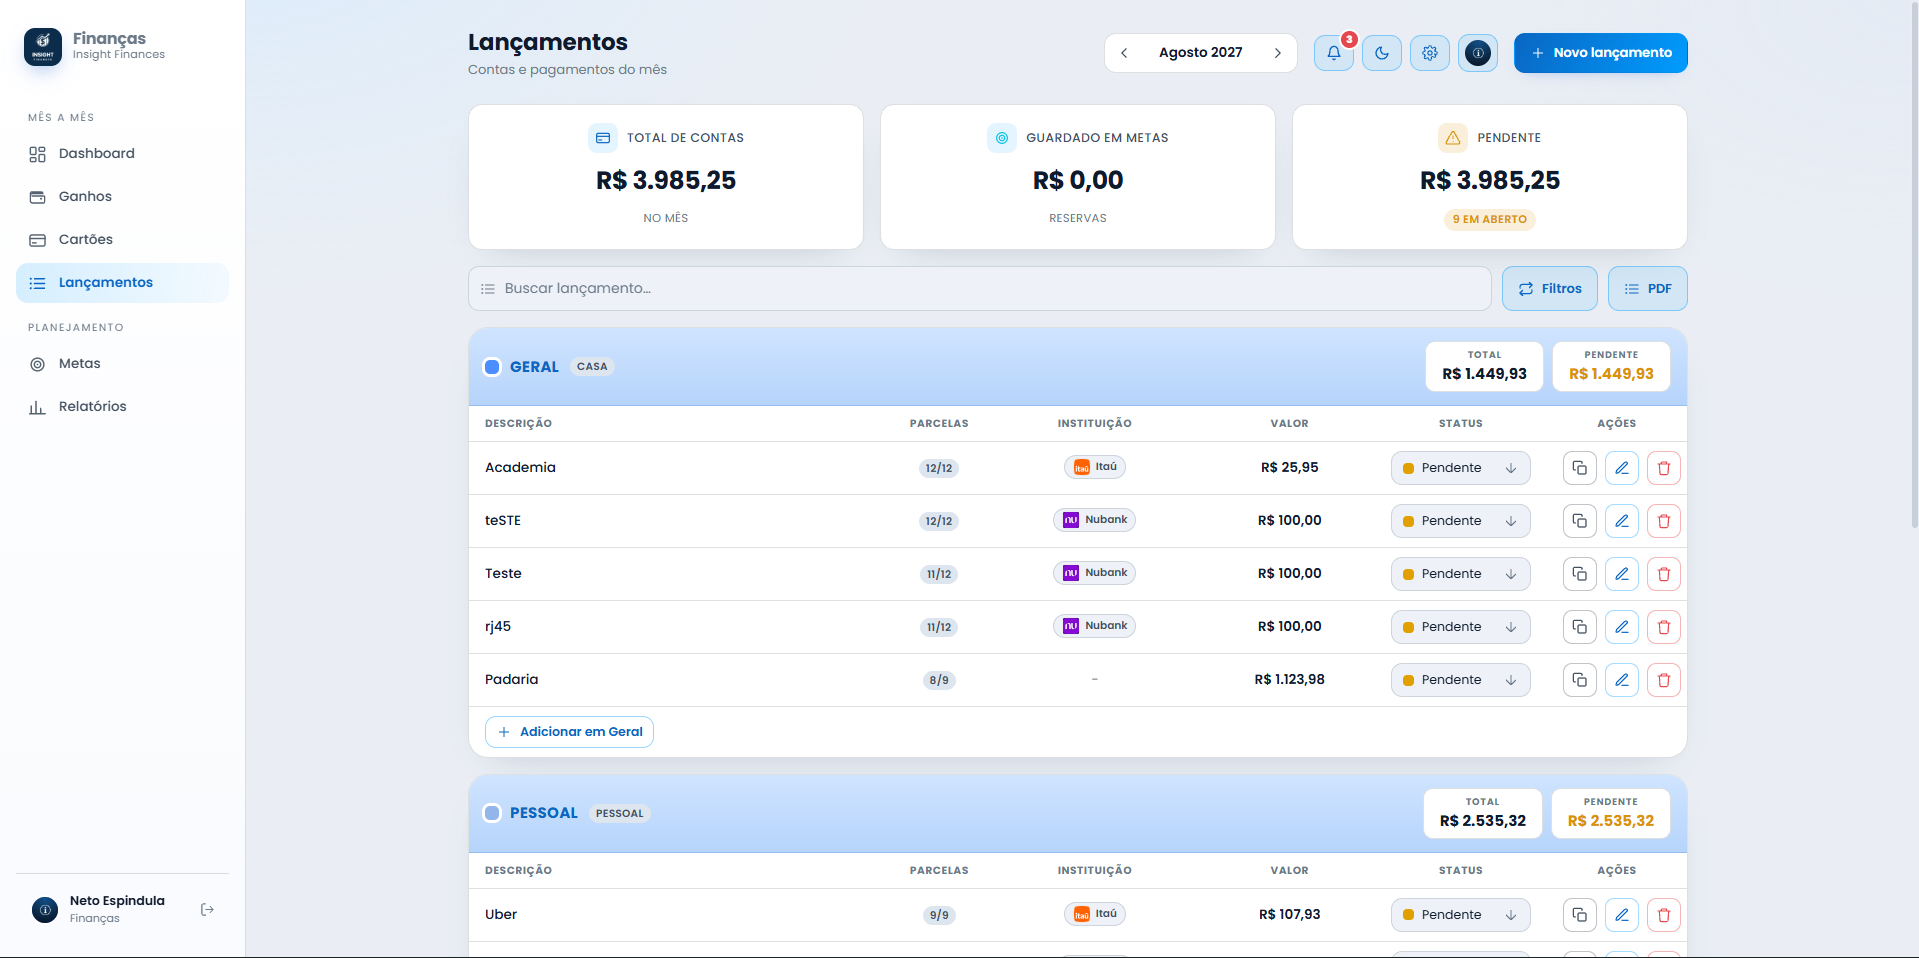Image resolution: width=1919 pixels, height=958 pixels.
Task: Duplicate the Academia entry
Action: coord(1580,468)
